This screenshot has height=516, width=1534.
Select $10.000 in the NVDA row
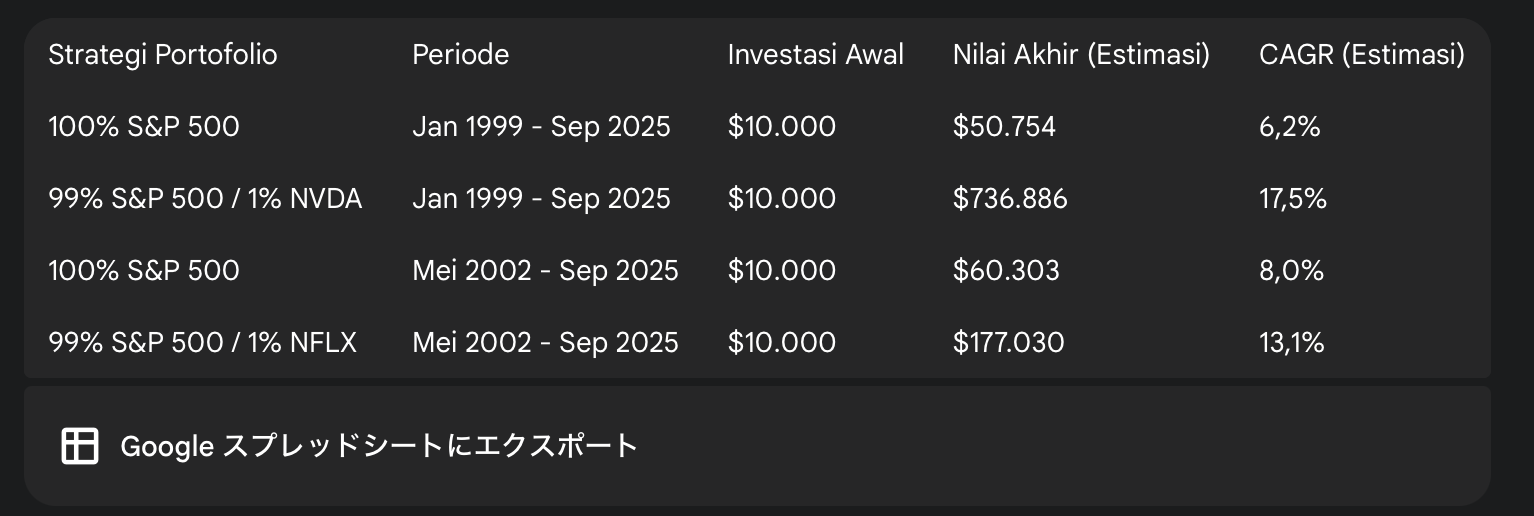pos(782,199)
